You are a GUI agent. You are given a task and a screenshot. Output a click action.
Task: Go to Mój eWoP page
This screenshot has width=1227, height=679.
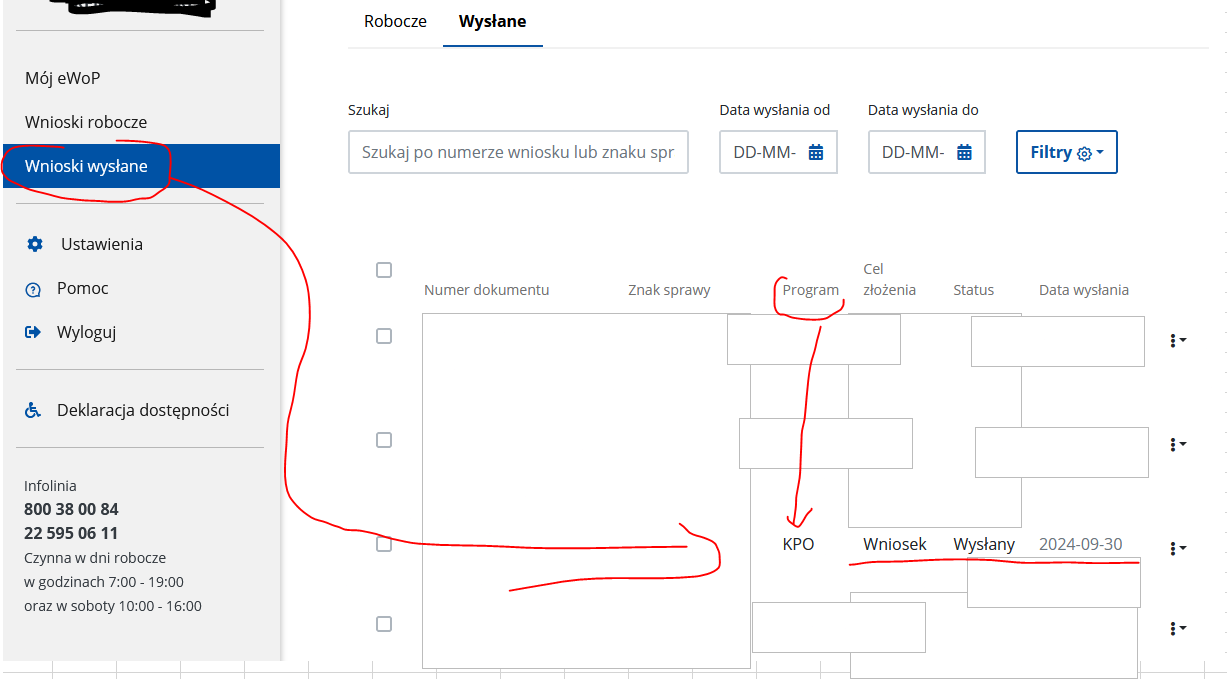tap(62, 78)
